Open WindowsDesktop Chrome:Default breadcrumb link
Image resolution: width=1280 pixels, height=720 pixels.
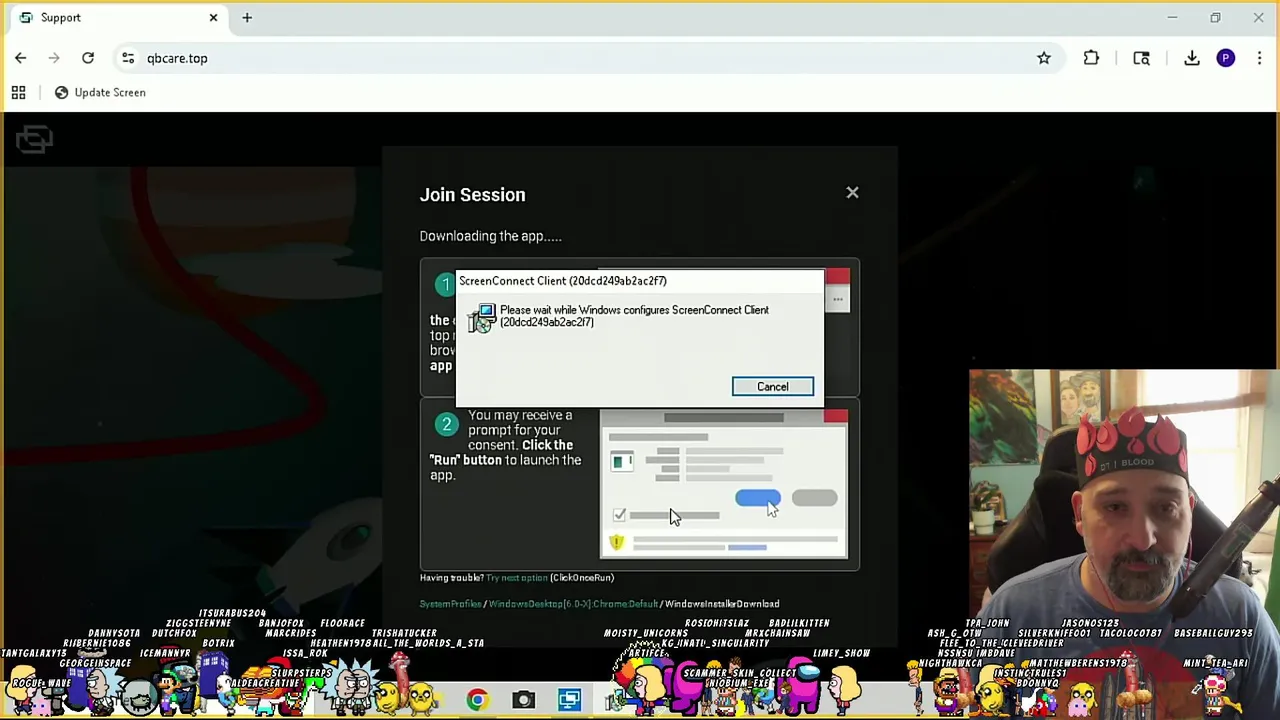[573, 604]
